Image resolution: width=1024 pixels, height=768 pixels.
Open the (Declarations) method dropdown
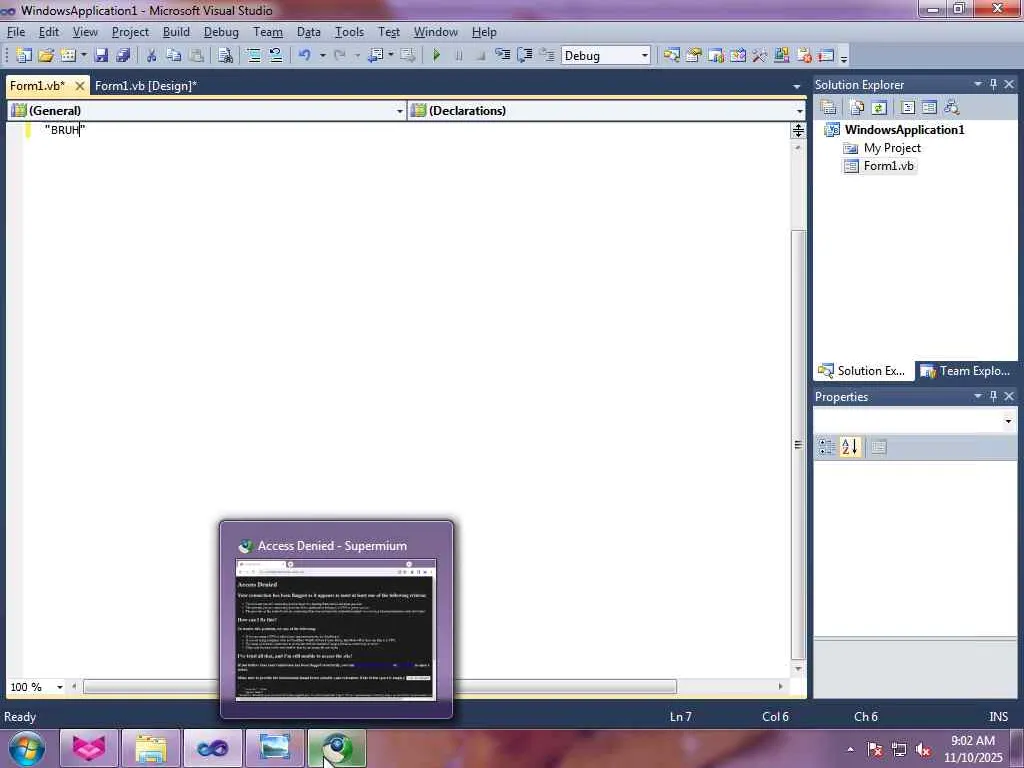point(607,111)
